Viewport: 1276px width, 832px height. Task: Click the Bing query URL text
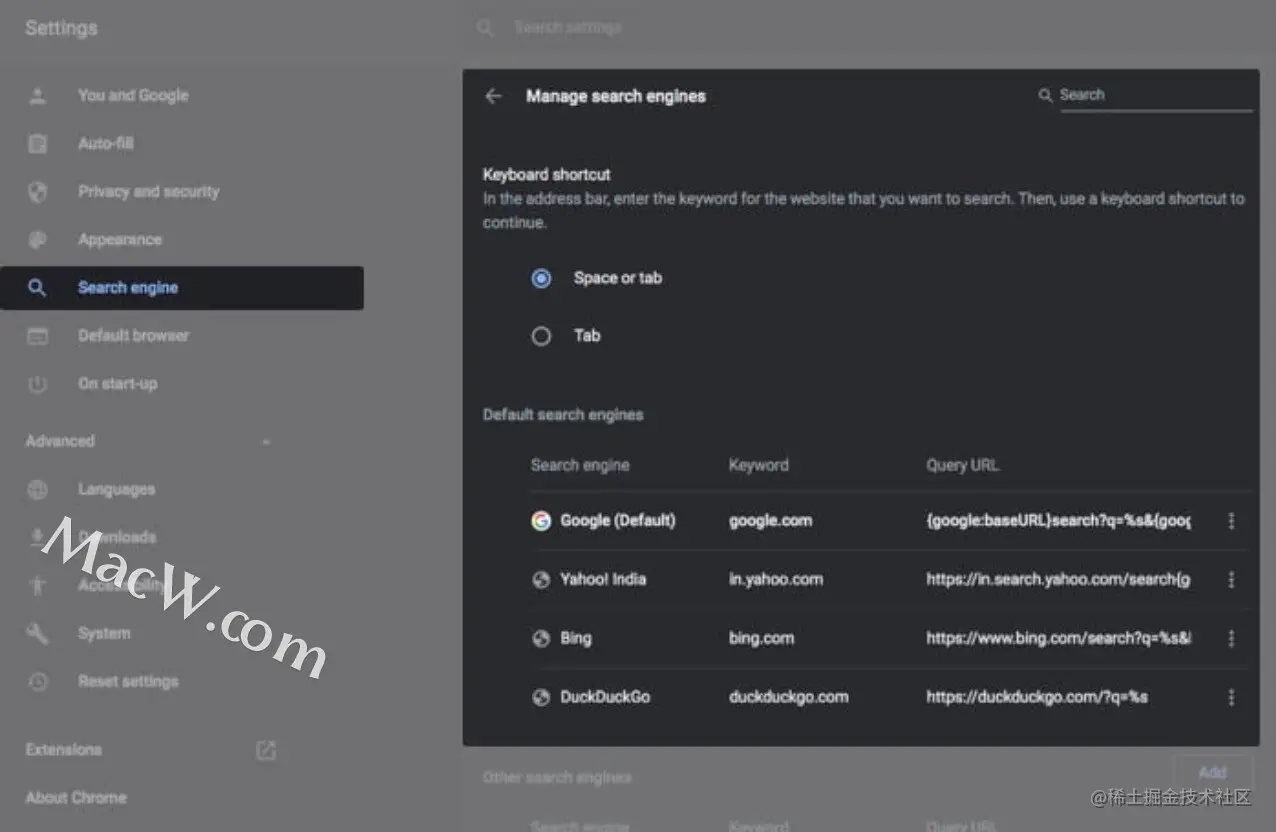pos(1059,638)
